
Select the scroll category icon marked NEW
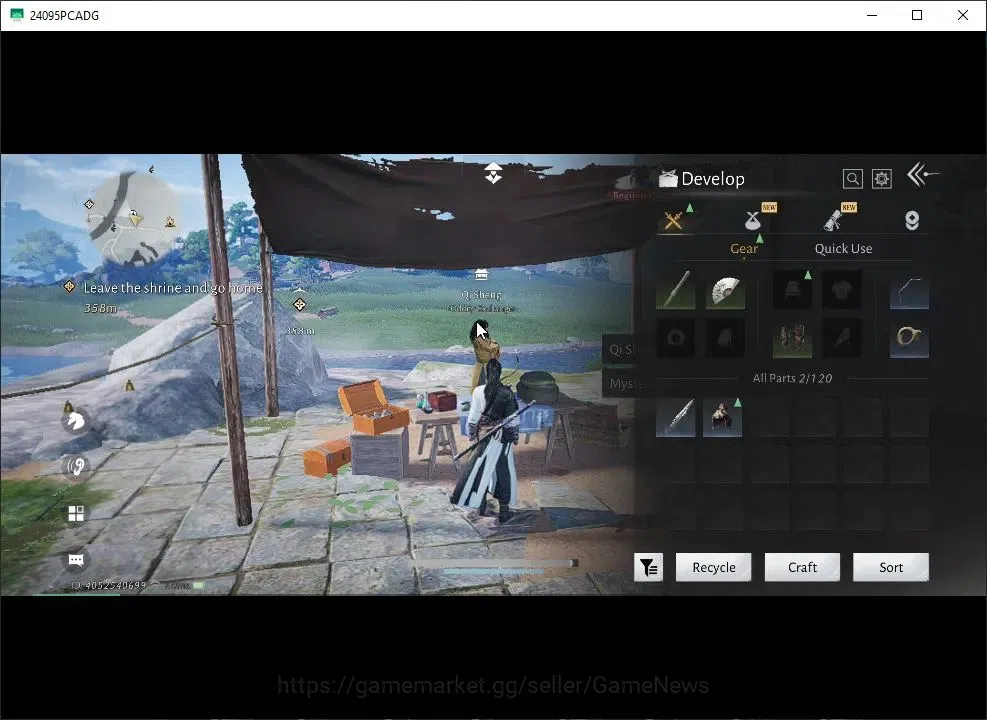pos(833,220)
